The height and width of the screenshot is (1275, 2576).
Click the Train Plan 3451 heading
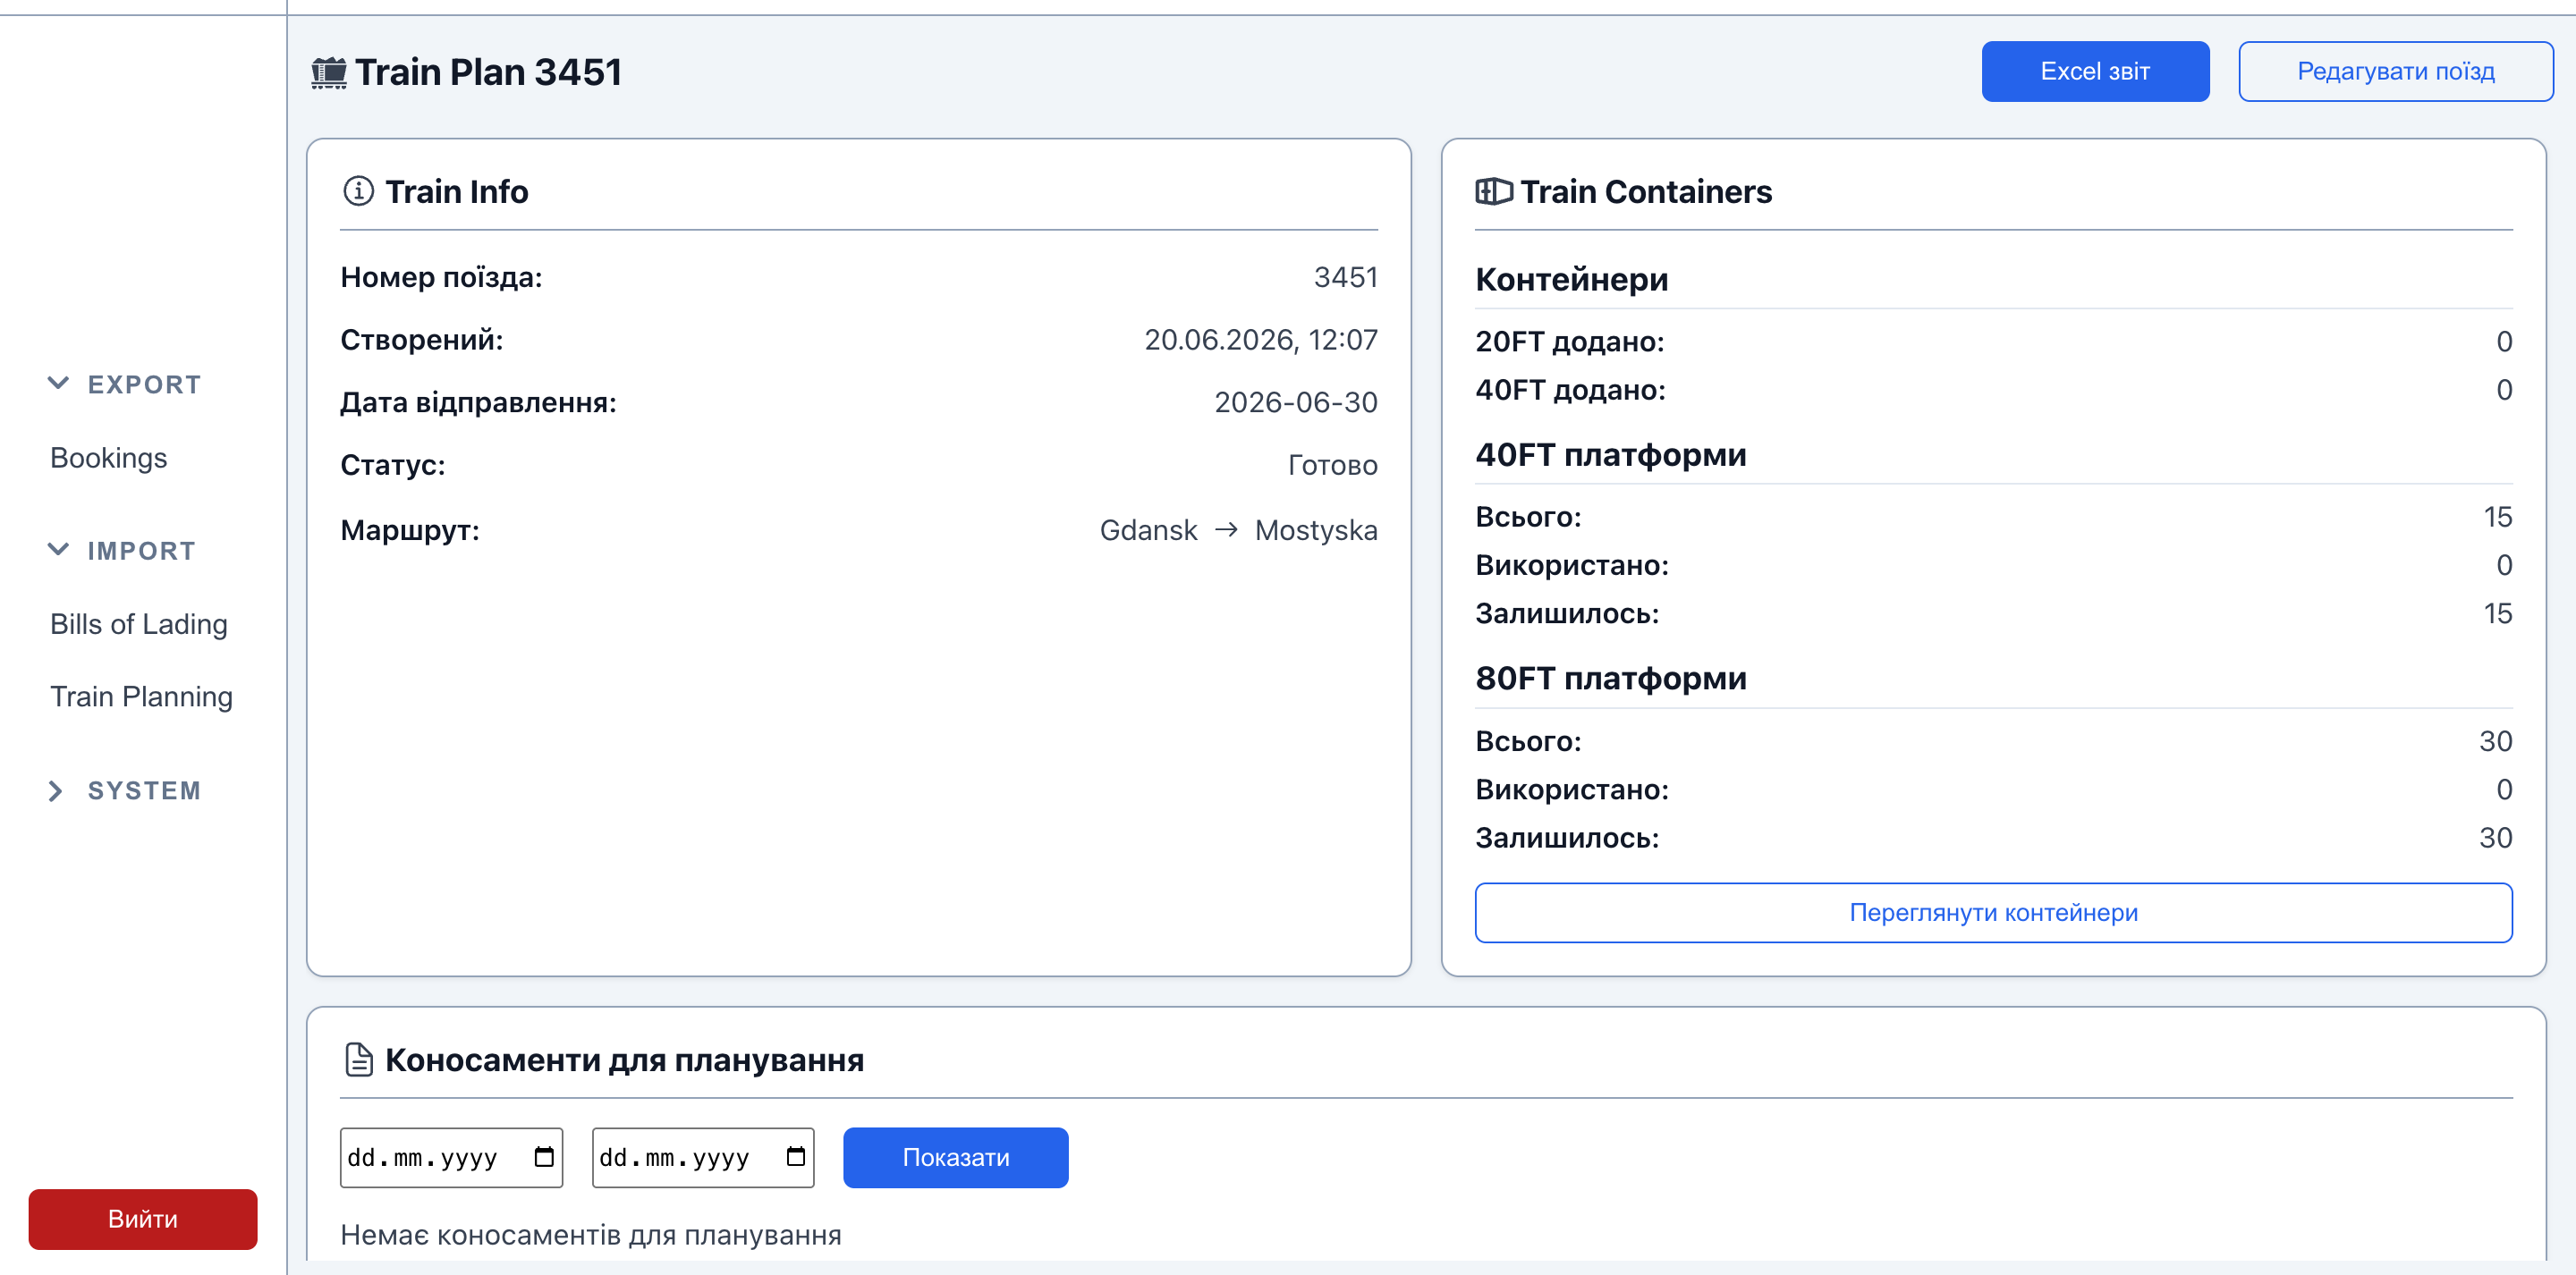pos(488,72)
